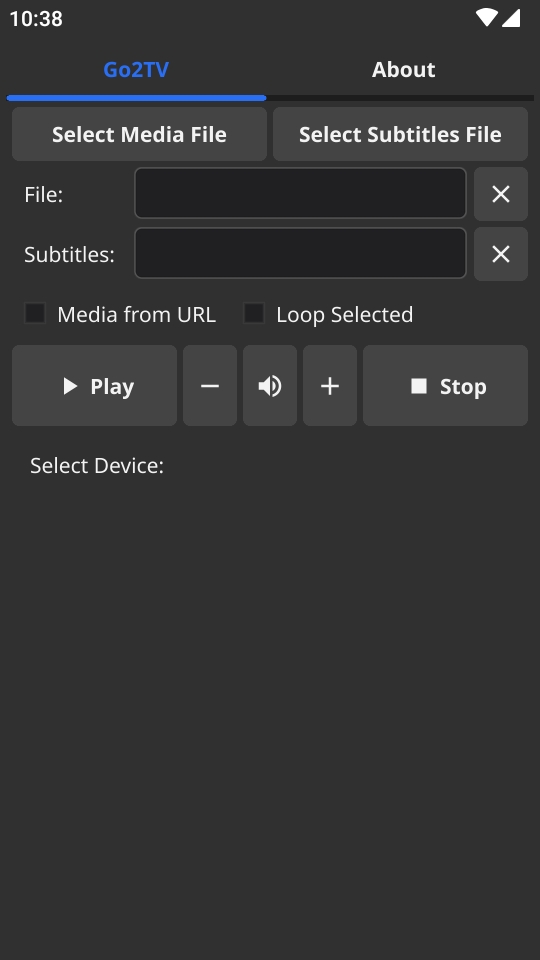Toggle the Loop Selected checkbox
Screen dimensions: 540x960
[254, 313]
